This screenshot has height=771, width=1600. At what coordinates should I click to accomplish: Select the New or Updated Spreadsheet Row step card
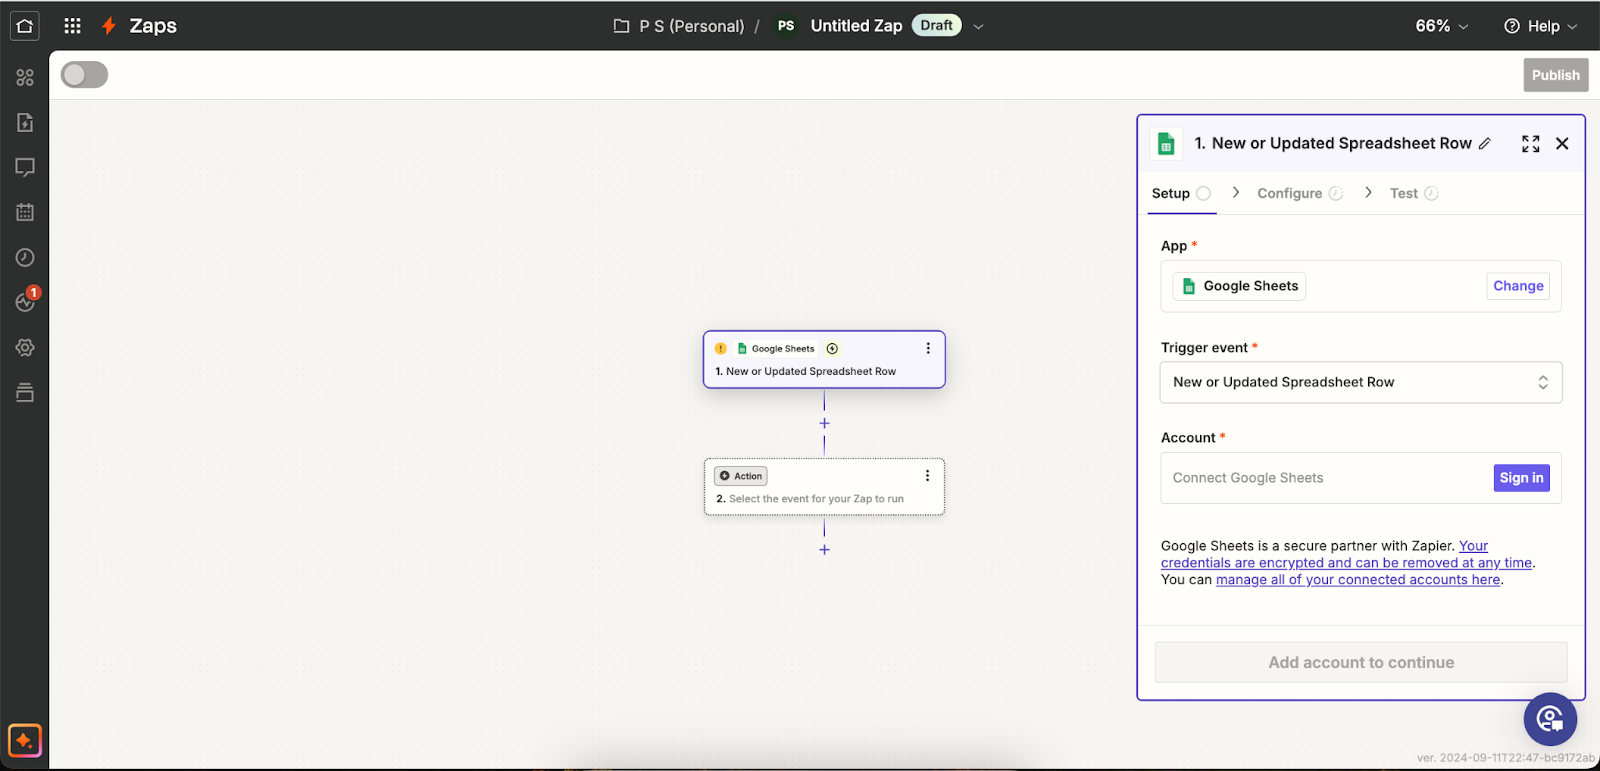(x=824, y=359)
